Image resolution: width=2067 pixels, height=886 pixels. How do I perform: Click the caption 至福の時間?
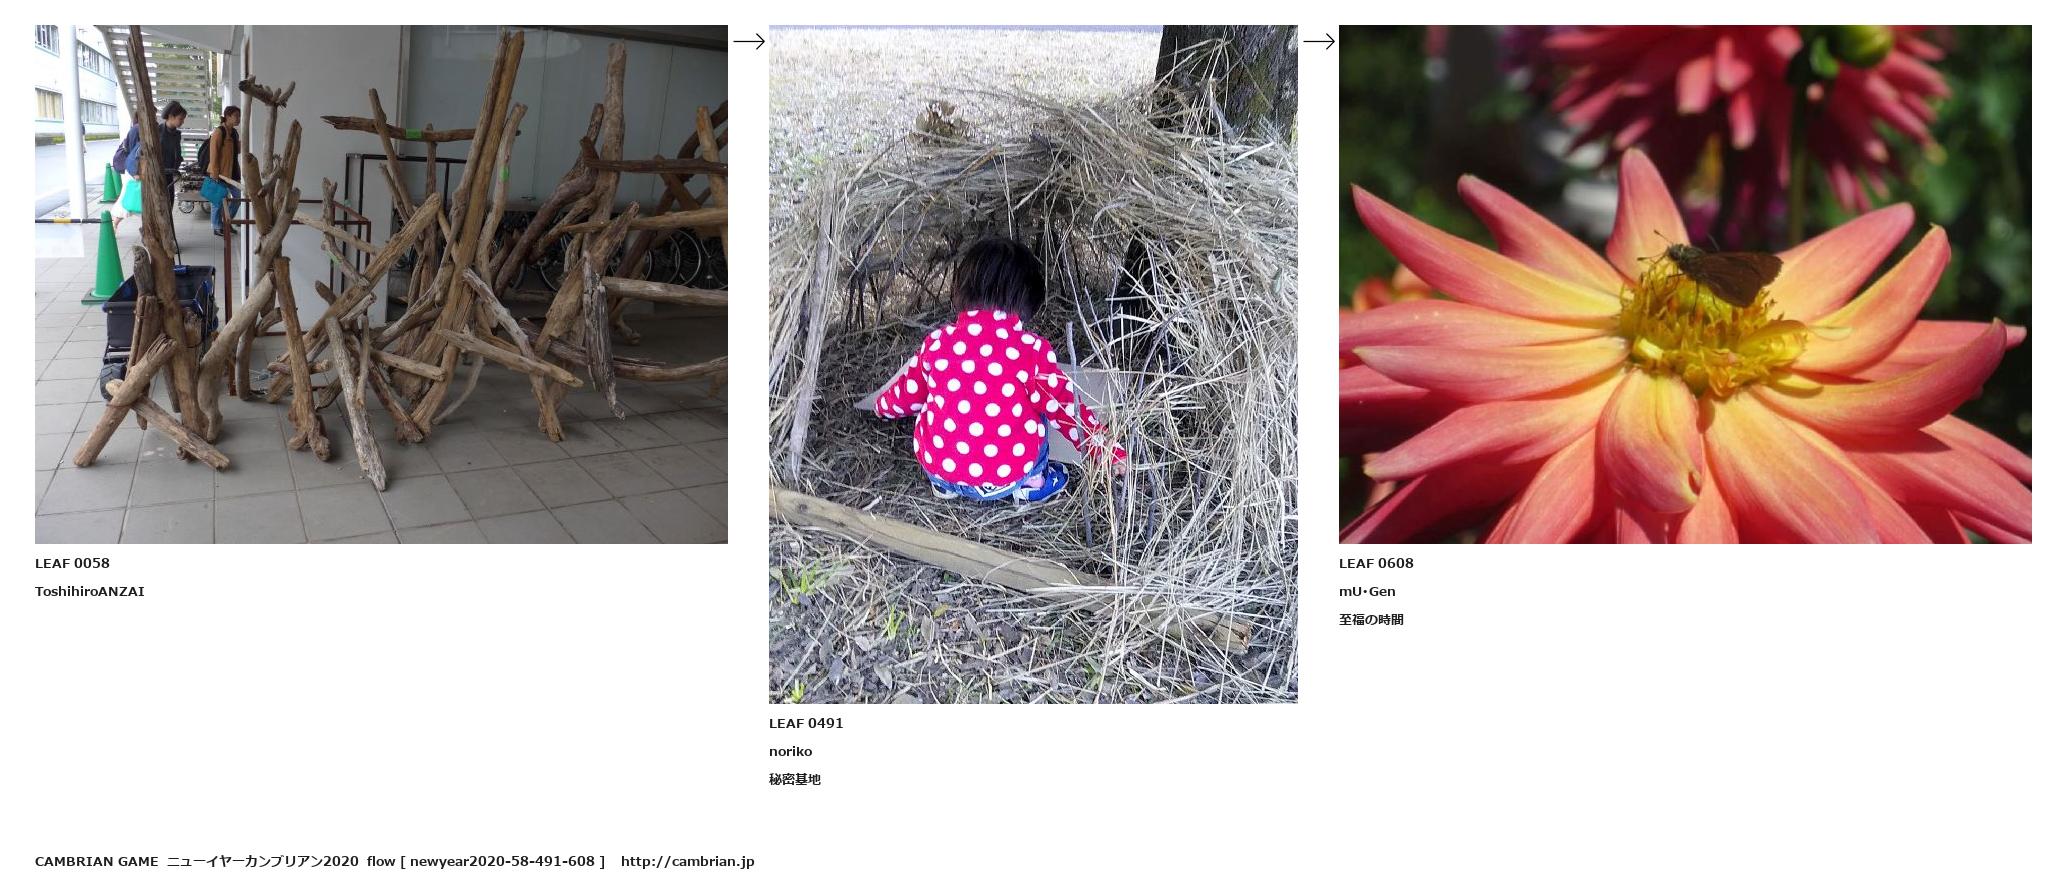tap(1371, 619)
